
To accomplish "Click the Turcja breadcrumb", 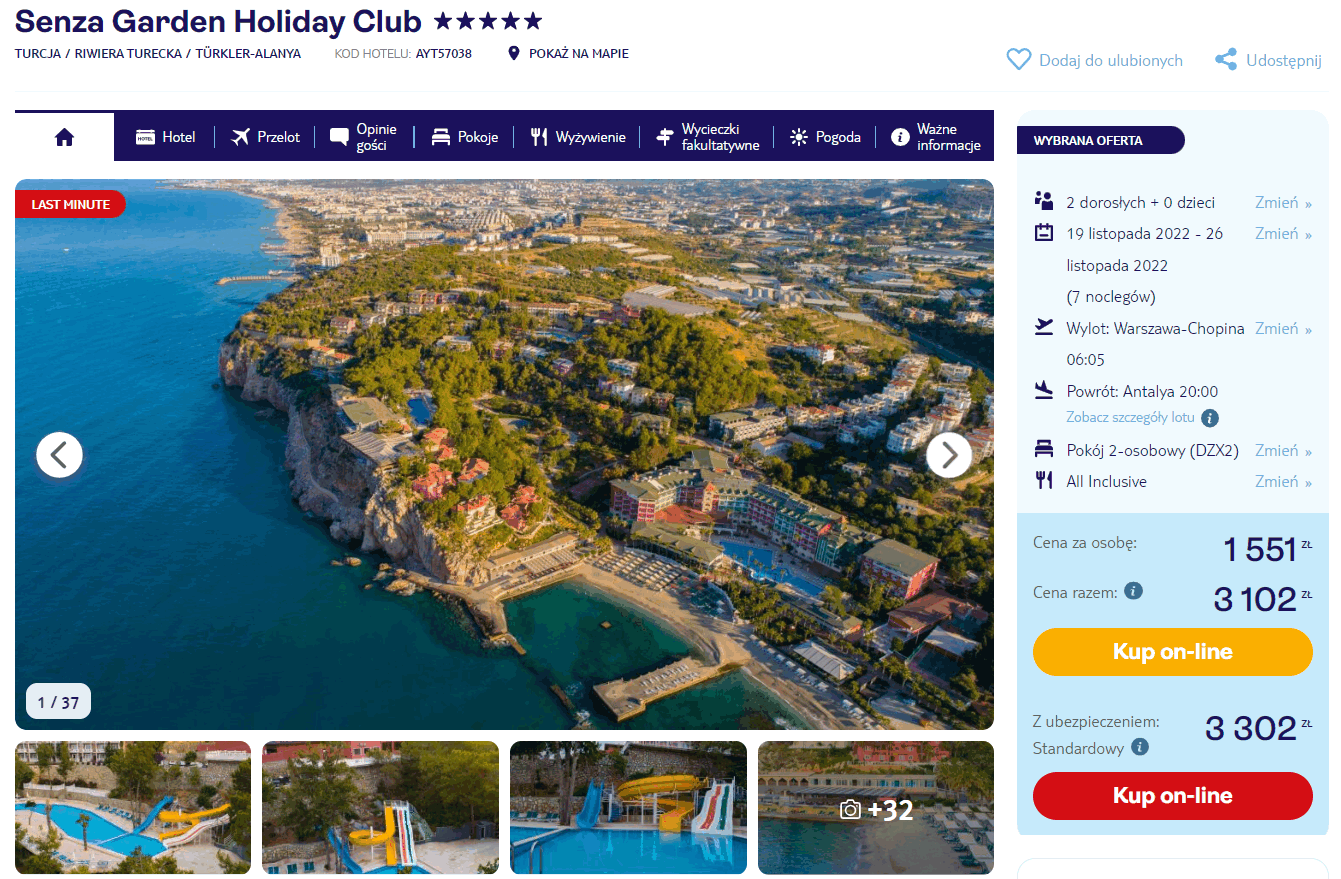I will pyautogui.click(x=37, y=54).
